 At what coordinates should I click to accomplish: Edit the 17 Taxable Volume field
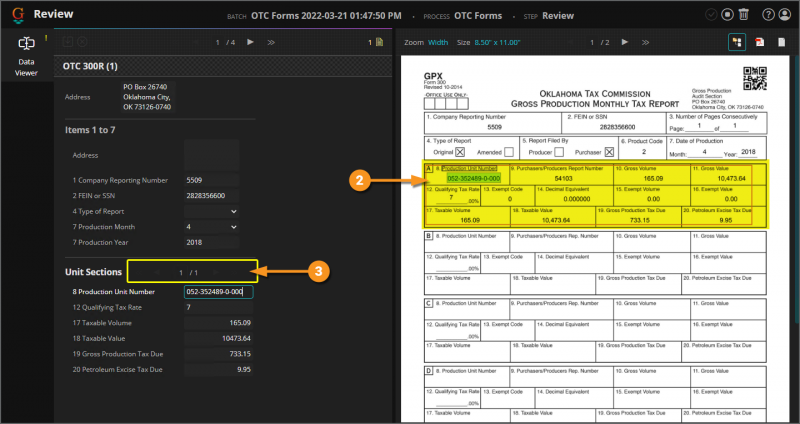(x=218, y=323)
